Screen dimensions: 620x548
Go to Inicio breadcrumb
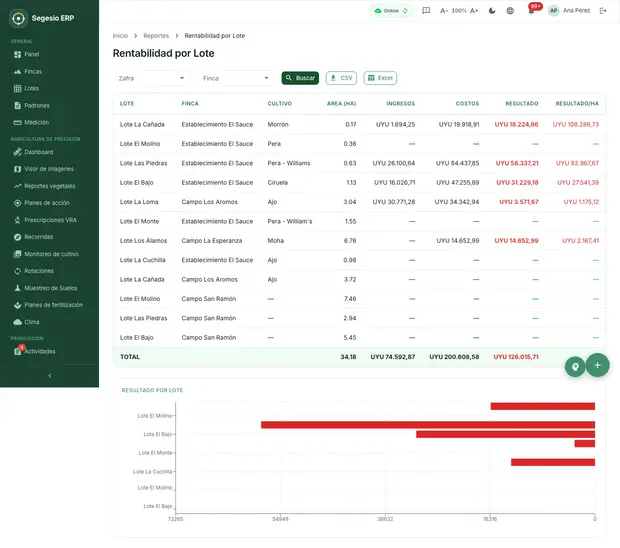tap(120, 36)
